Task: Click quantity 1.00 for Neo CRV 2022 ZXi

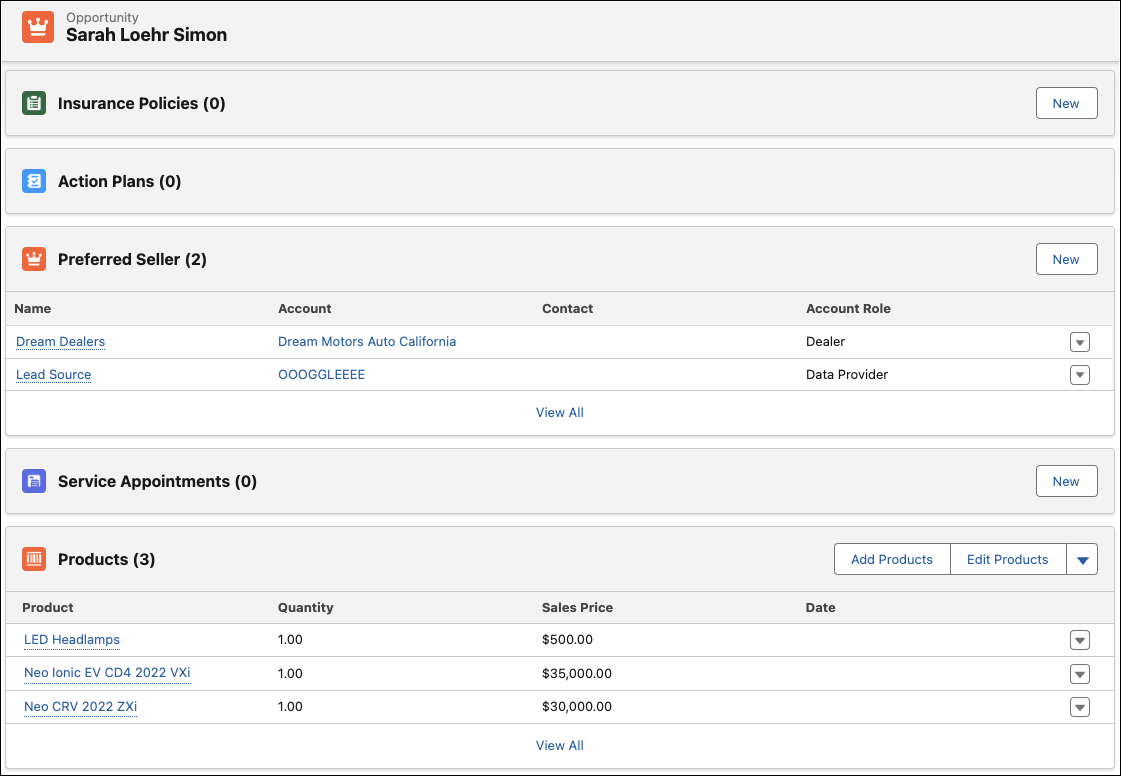Action: coord(290,707)
